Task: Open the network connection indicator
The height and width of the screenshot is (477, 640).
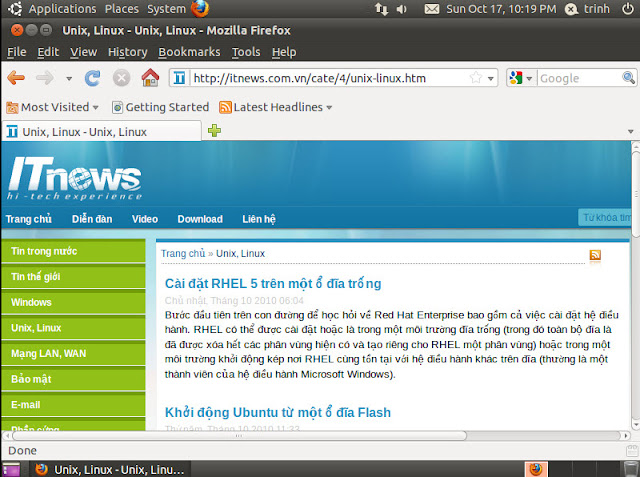Action: [x=382, y=9]
